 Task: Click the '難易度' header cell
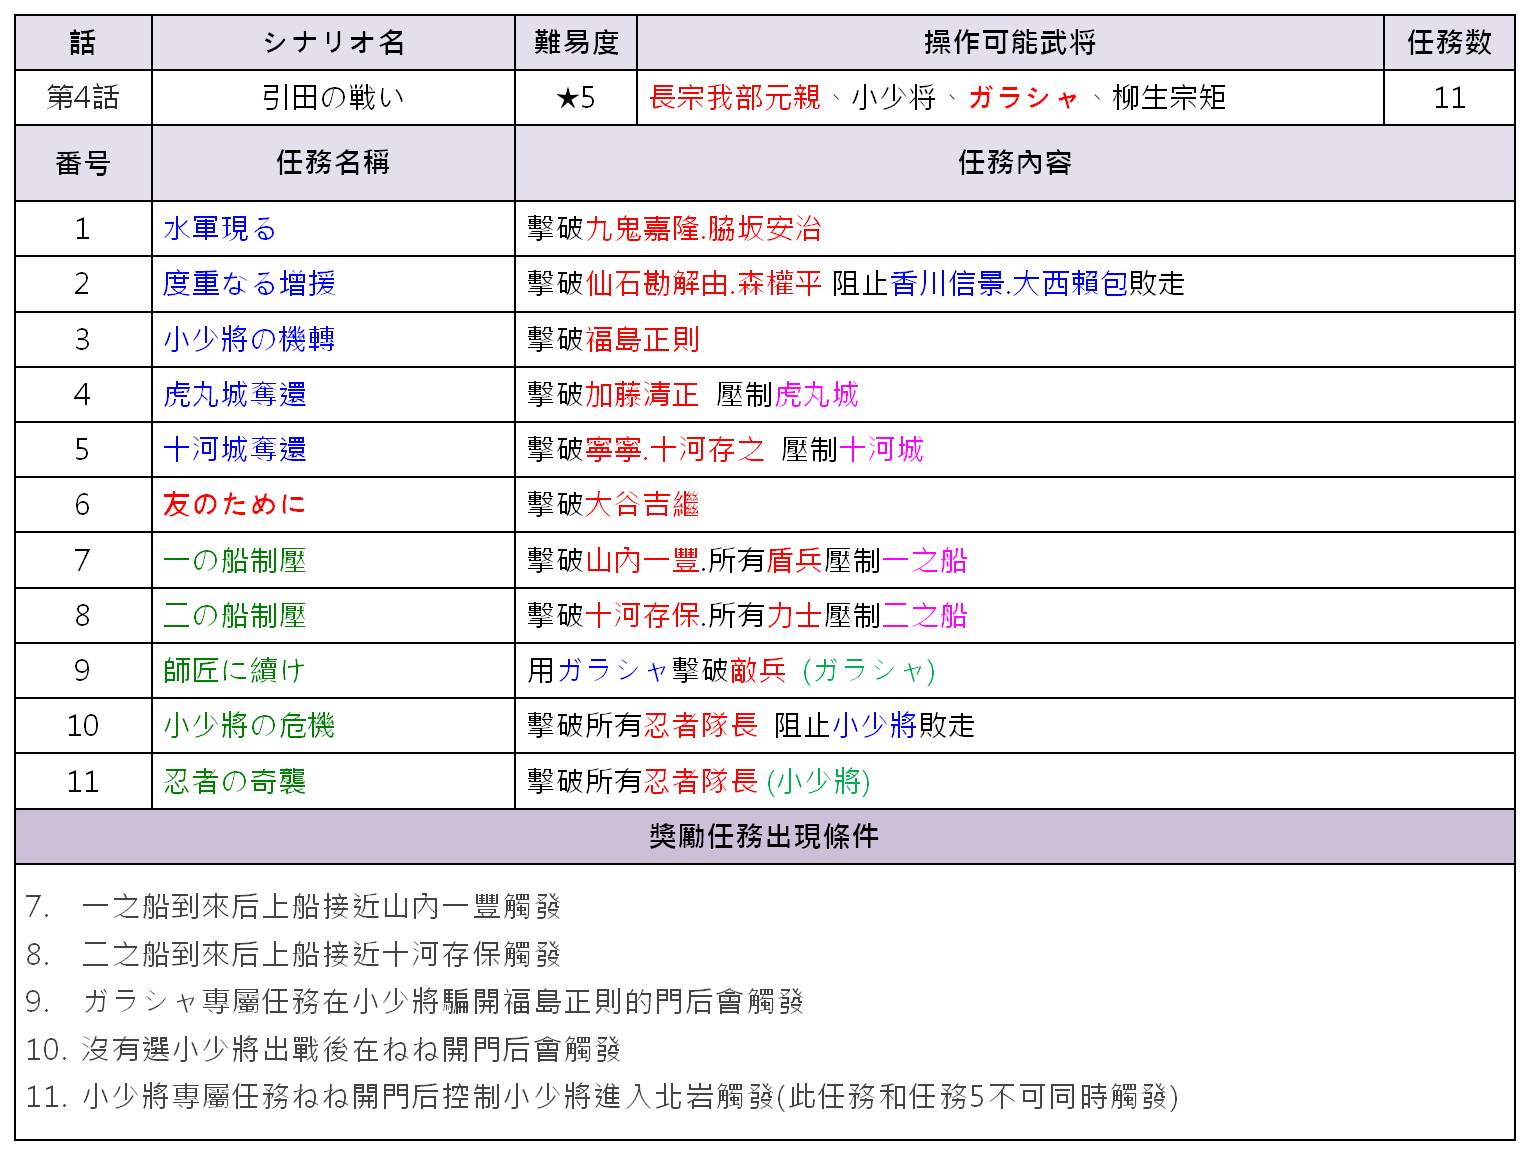point(576,42)
